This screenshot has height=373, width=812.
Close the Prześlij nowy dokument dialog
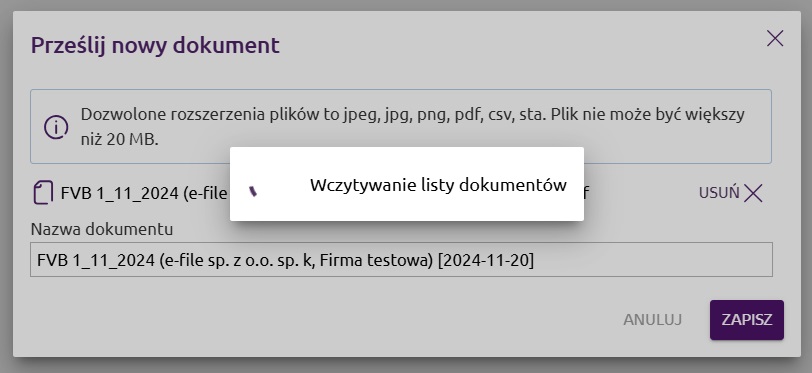(x=775, y=38)
